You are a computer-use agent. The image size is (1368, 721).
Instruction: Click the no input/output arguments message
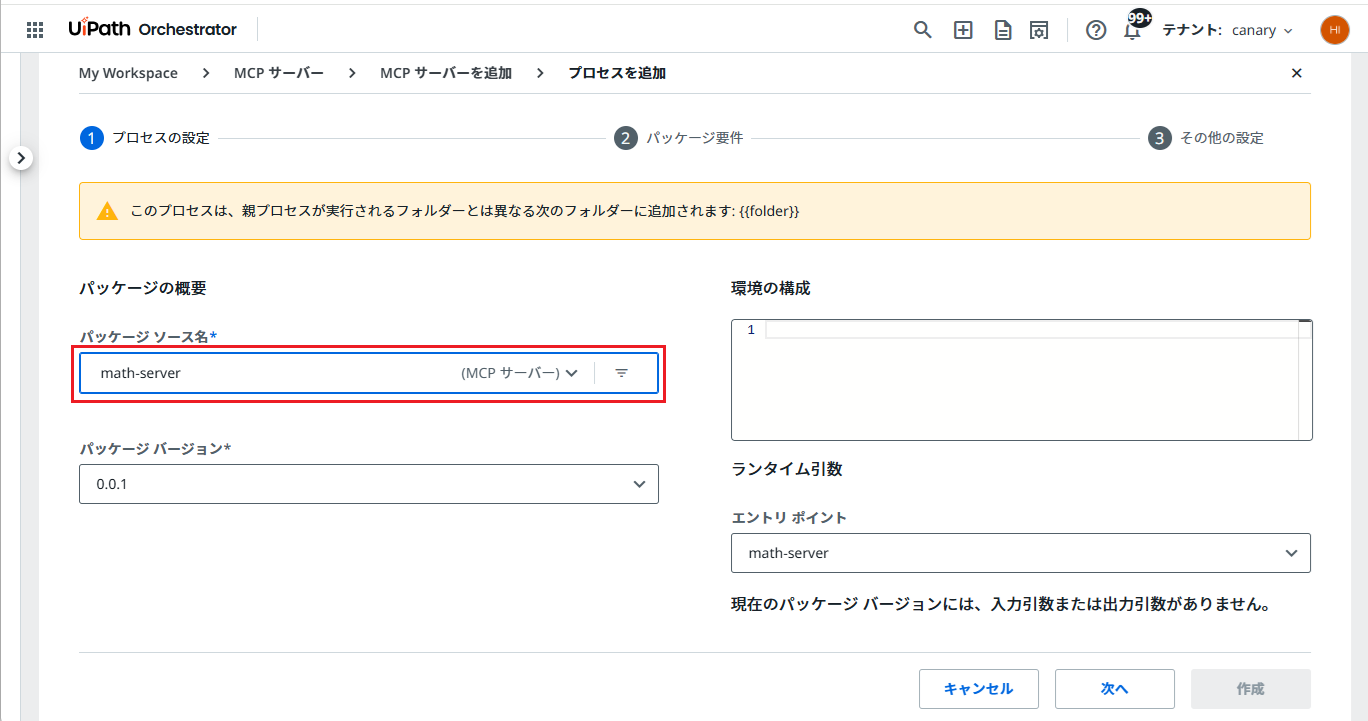1001,605
